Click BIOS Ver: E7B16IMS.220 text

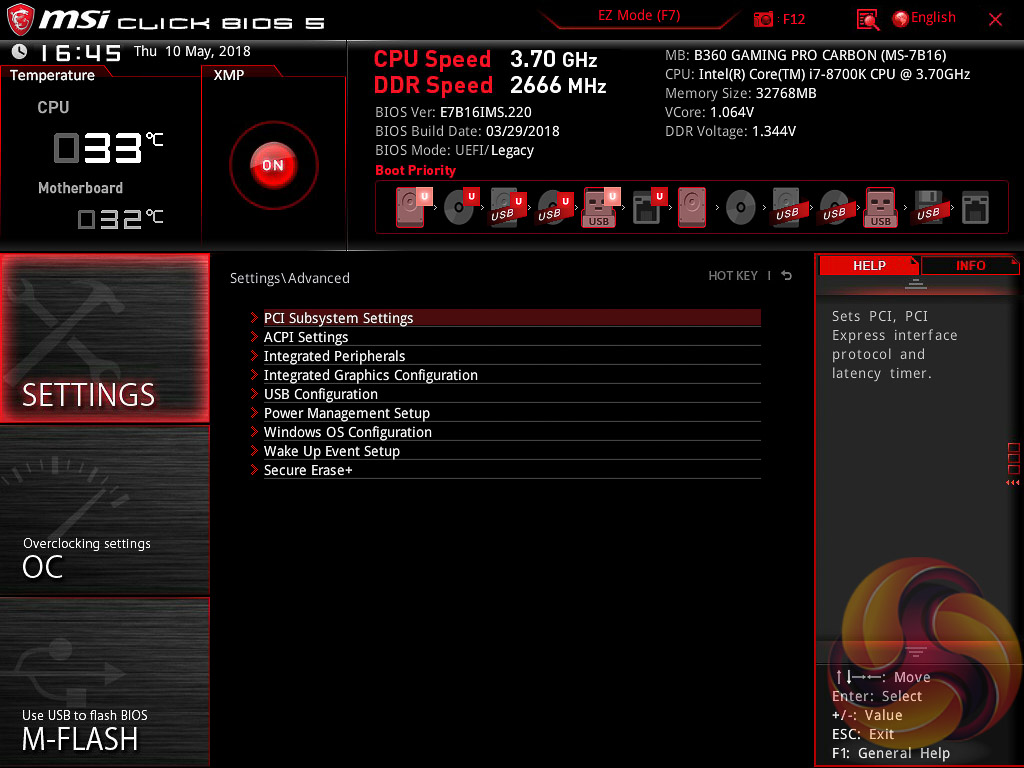point(453,112)
